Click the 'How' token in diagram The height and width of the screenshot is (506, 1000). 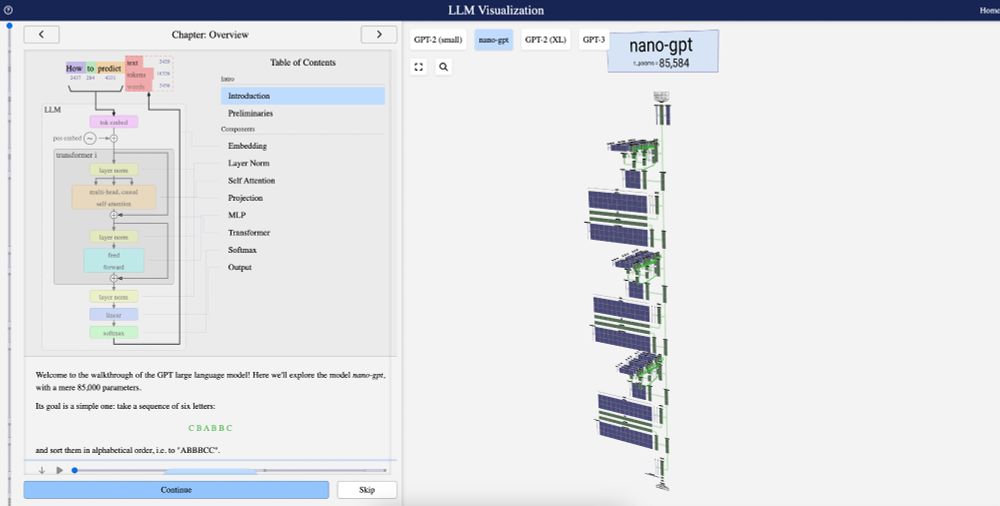[75, 68]
